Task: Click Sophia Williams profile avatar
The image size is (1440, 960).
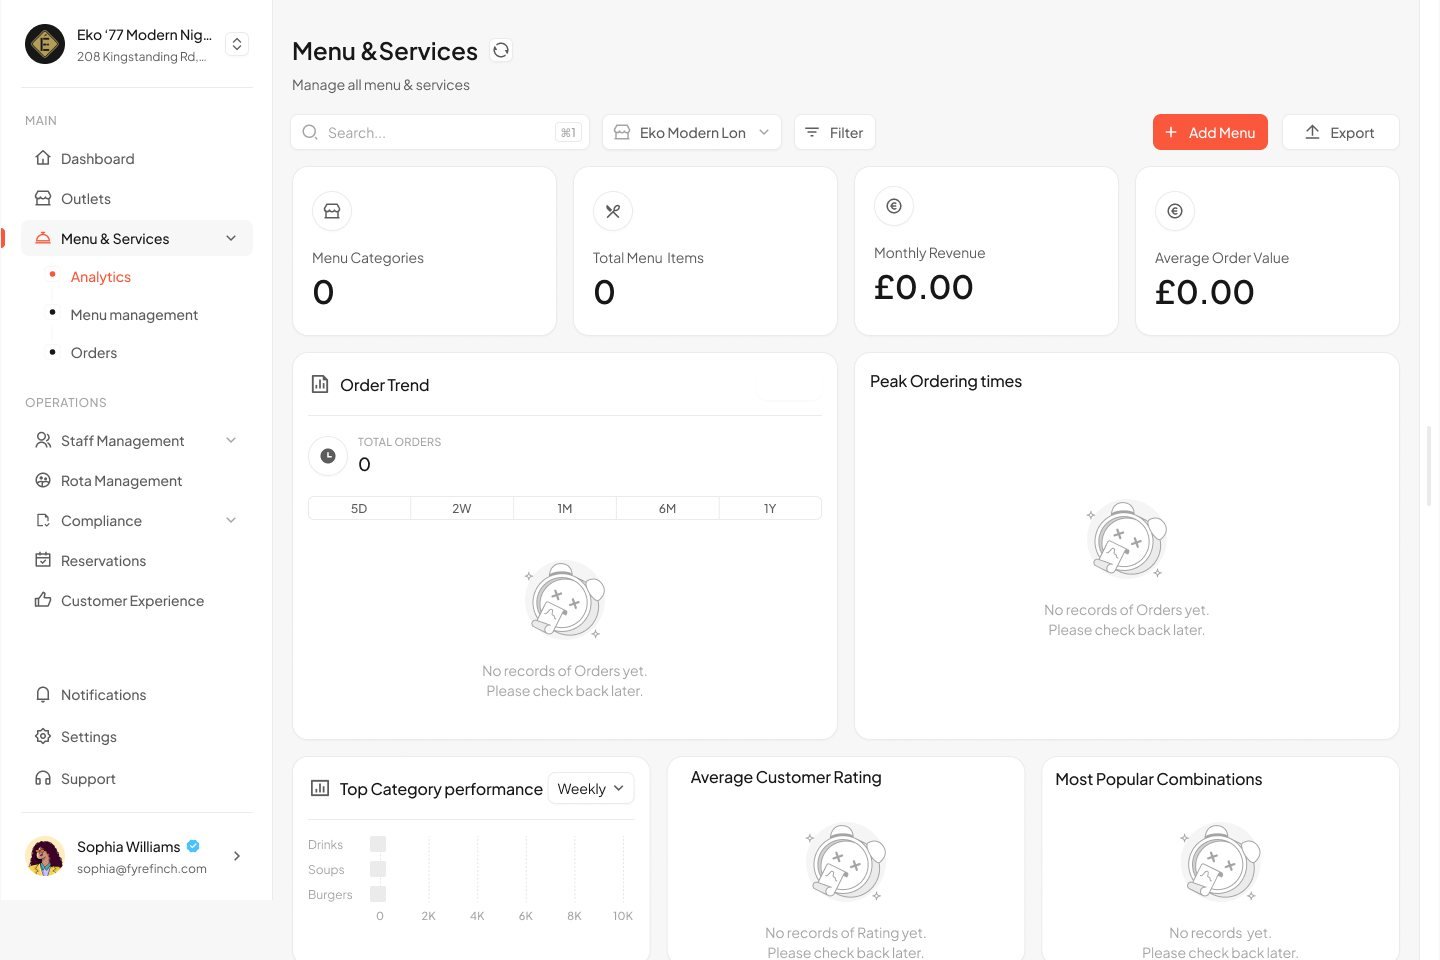Action: coord(45,856)
